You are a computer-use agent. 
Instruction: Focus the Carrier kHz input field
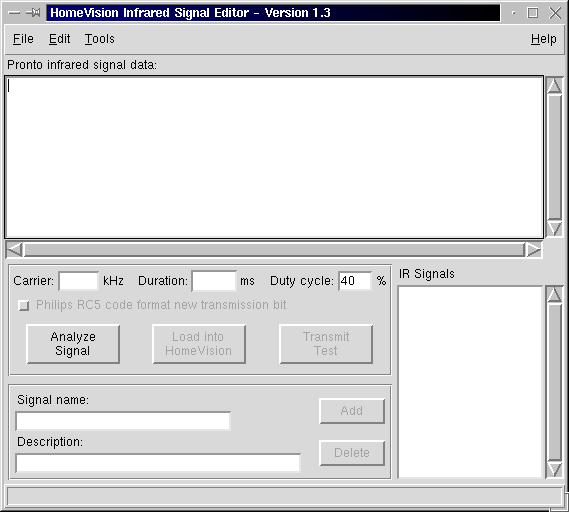pyautogui.click(x=78, y=281)
